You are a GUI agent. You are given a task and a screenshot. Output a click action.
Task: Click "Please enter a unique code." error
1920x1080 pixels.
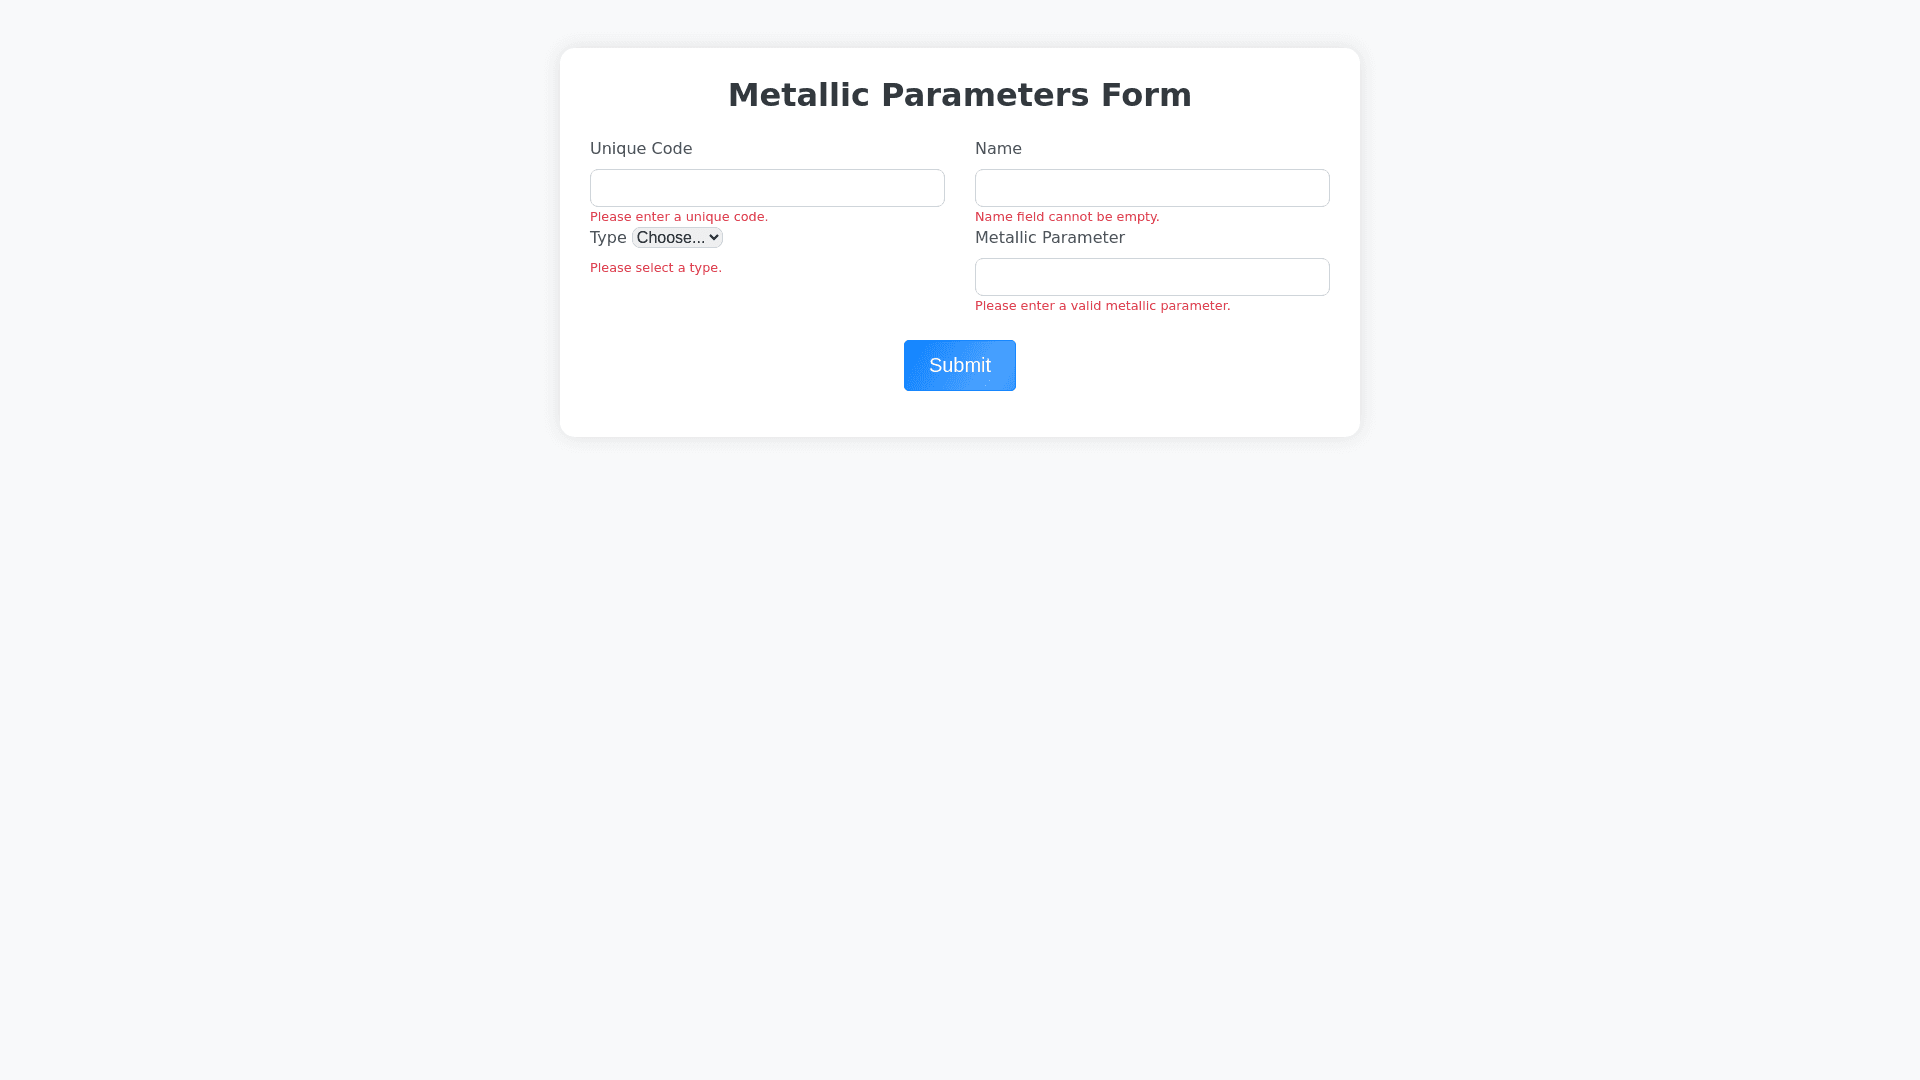pos(679,217)
